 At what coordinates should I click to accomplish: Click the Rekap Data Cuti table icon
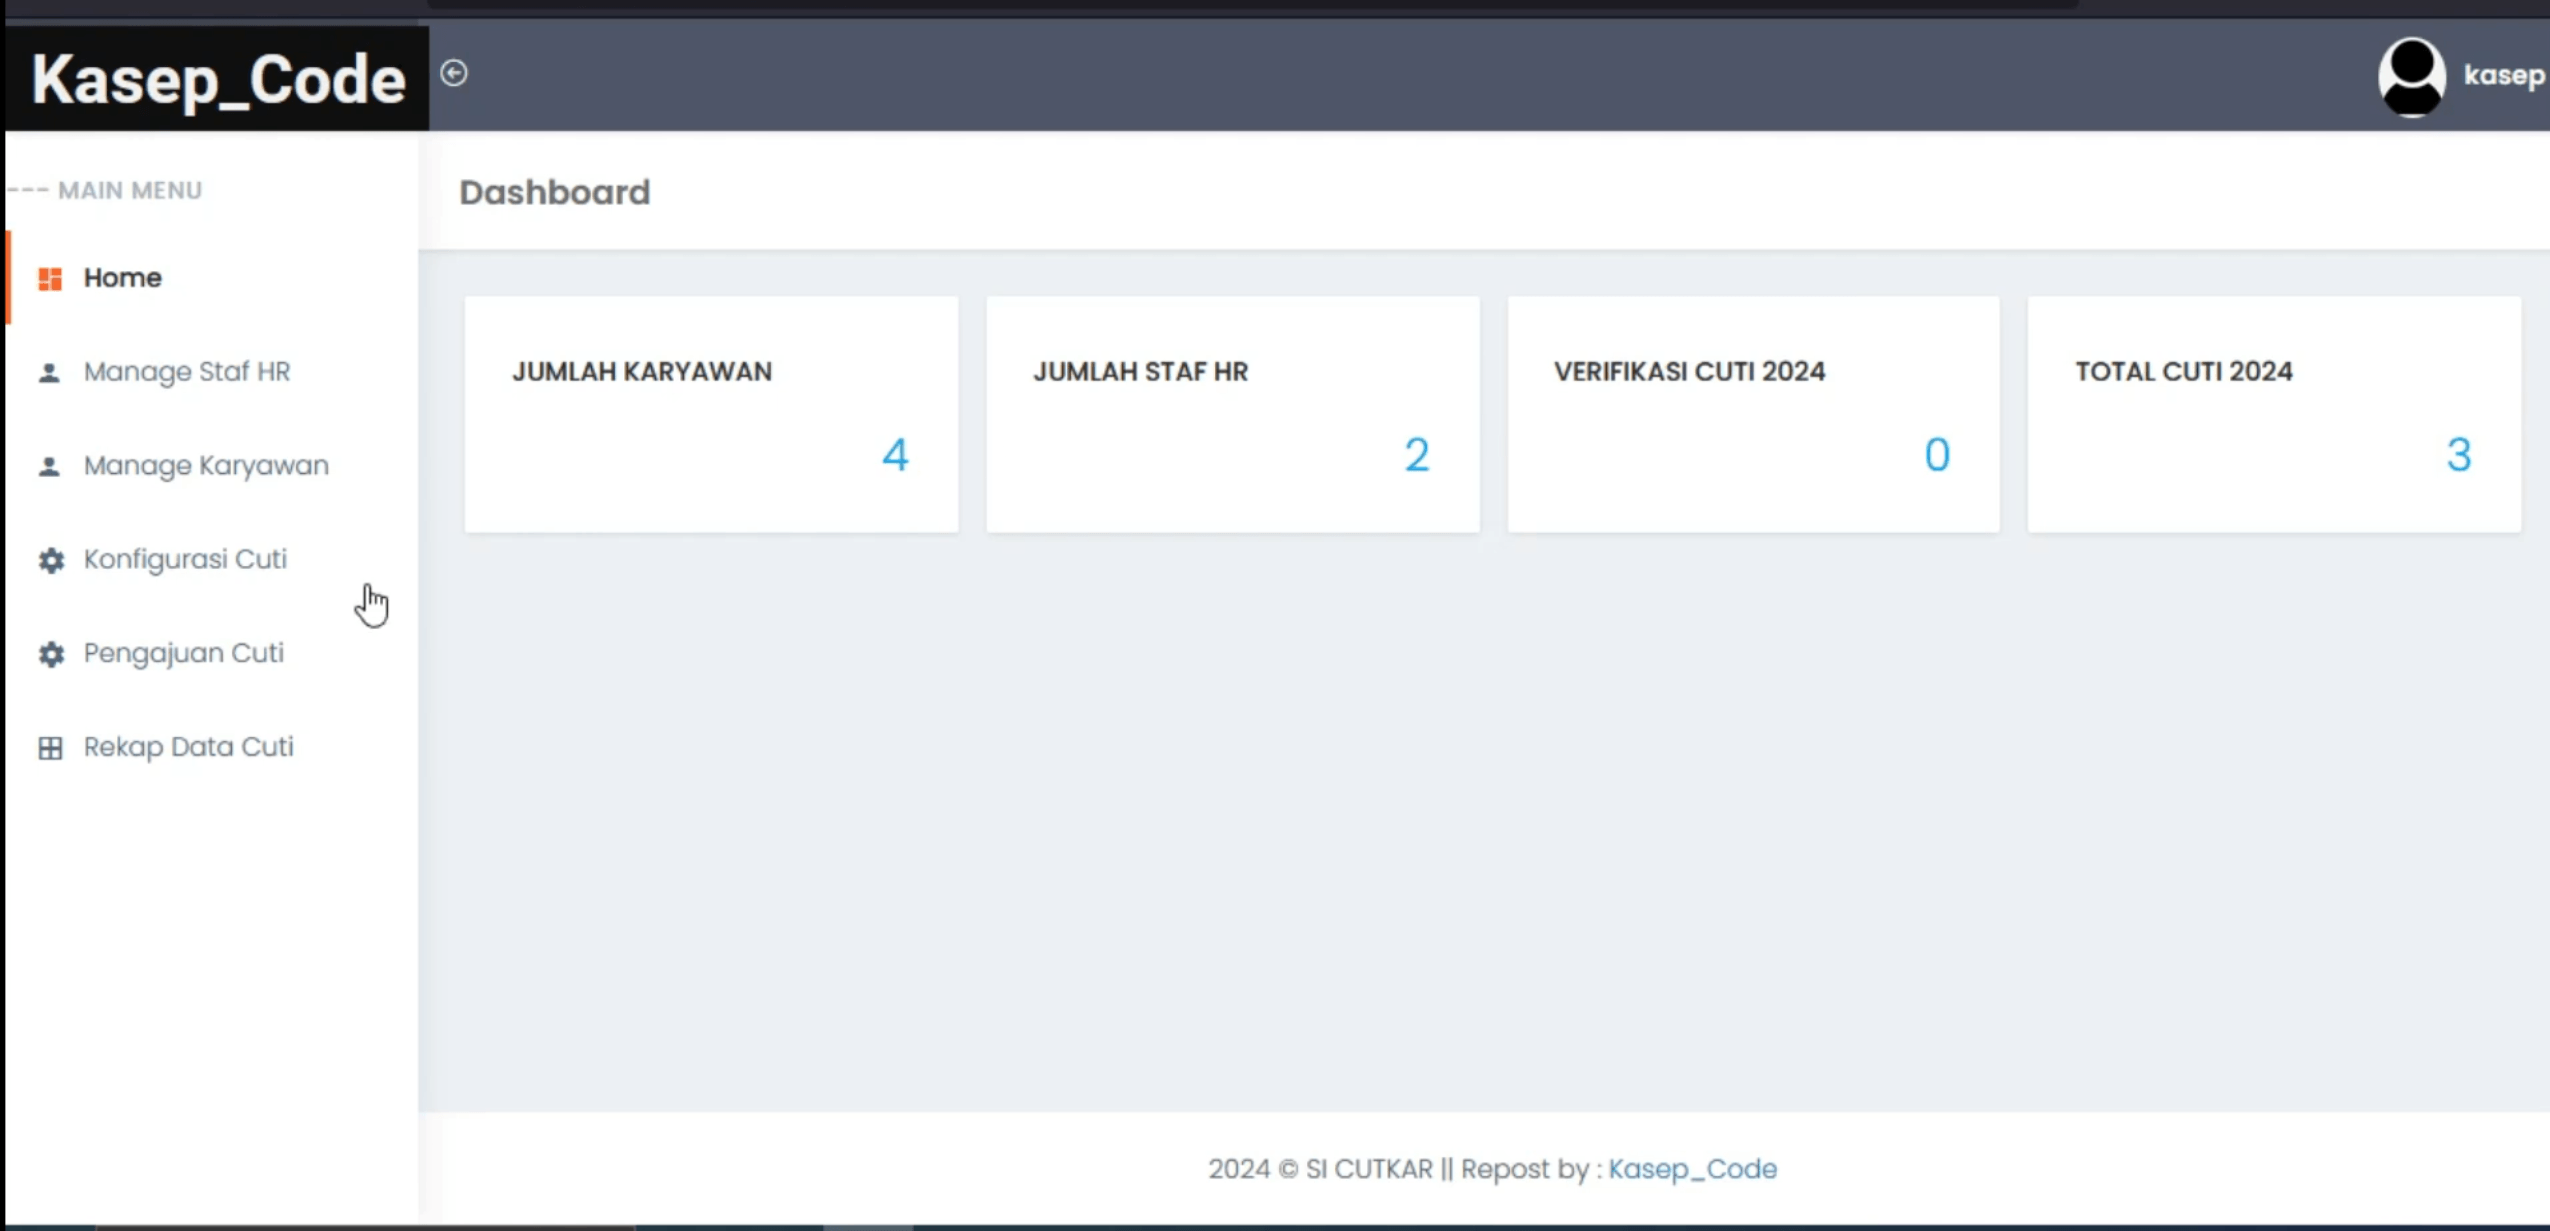pyautogui.click(x=50, y=748)
